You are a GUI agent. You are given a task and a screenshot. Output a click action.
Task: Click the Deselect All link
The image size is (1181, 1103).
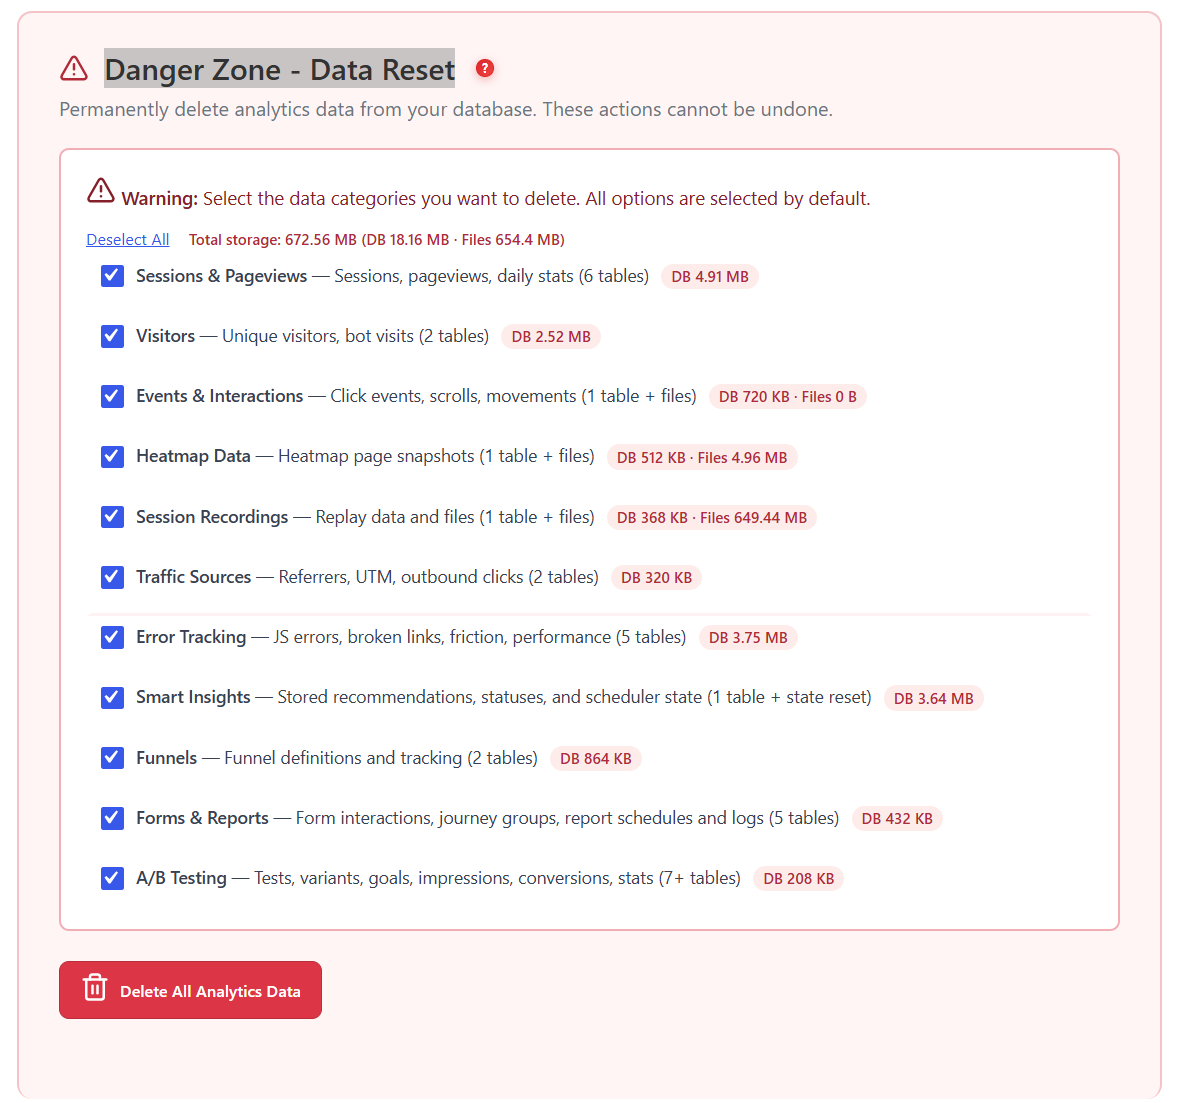click(x=128, y=240)
